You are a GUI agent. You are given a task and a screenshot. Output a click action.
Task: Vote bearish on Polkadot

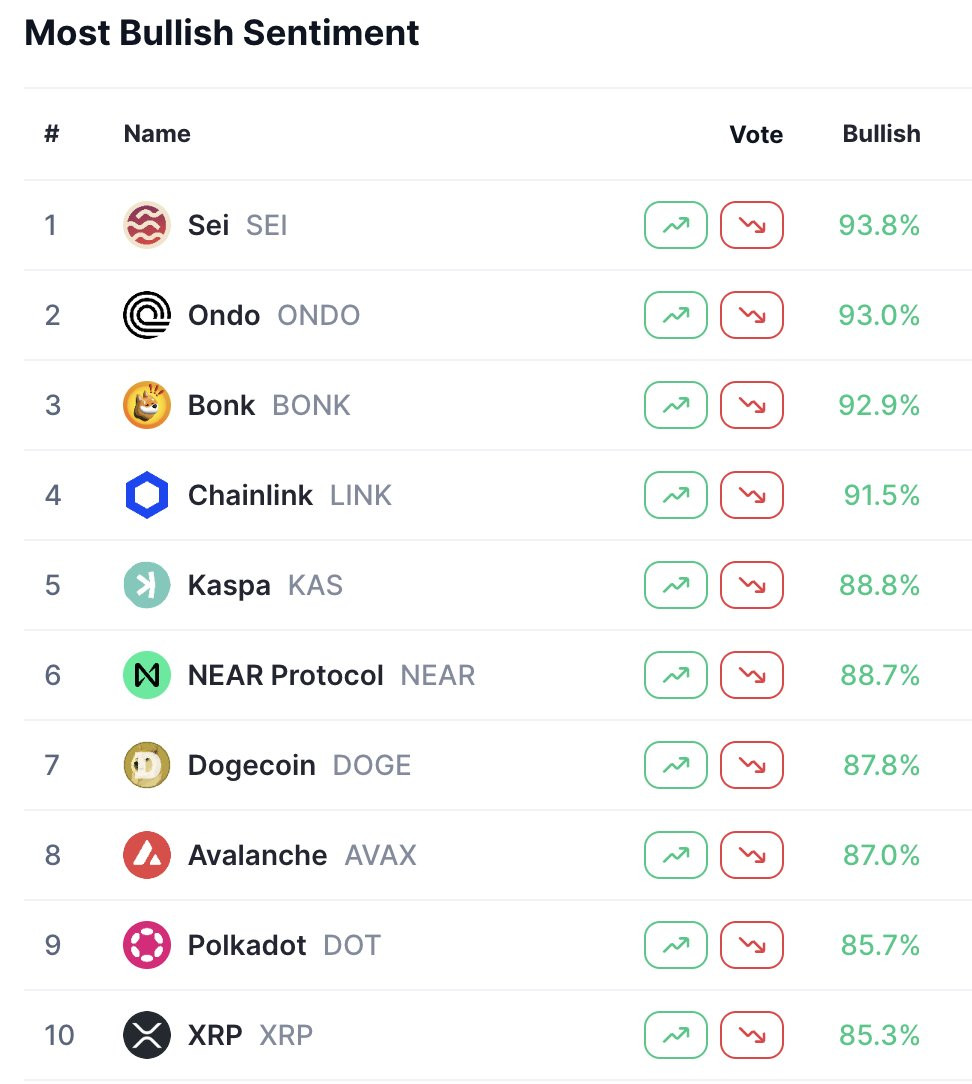752,945
